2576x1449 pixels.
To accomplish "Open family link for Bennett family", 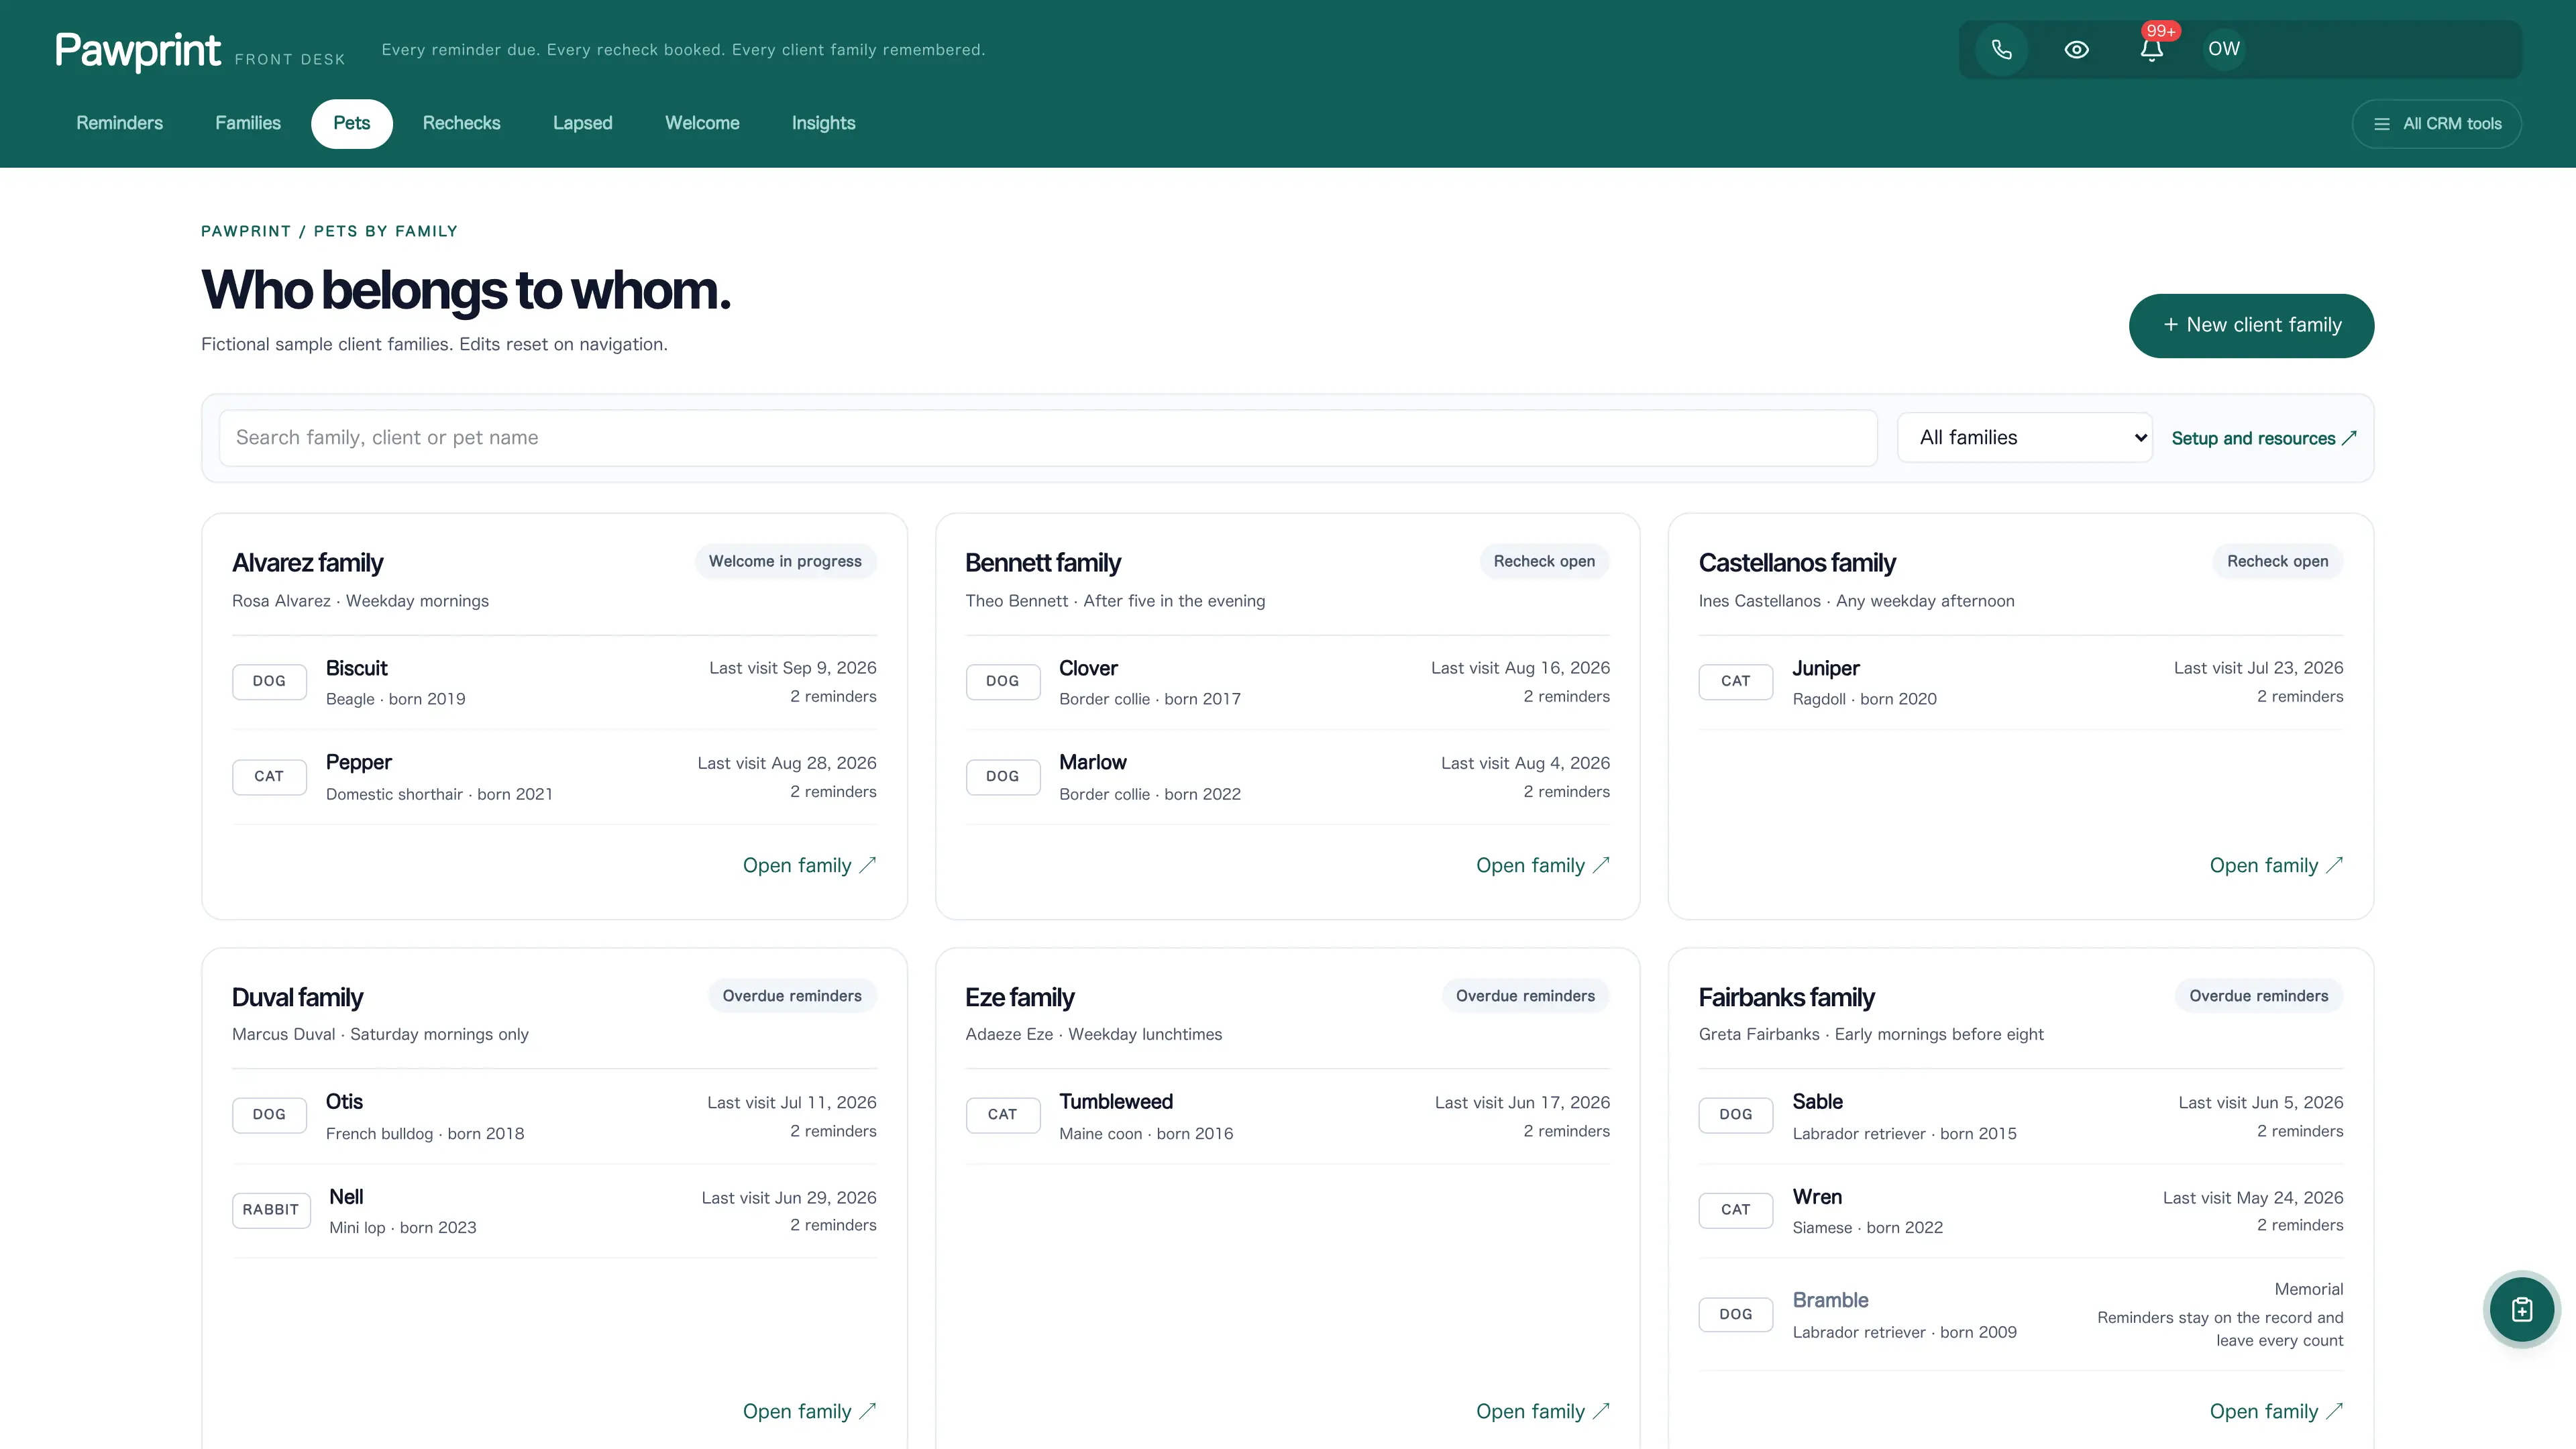I will click(x=1542, y=865).
